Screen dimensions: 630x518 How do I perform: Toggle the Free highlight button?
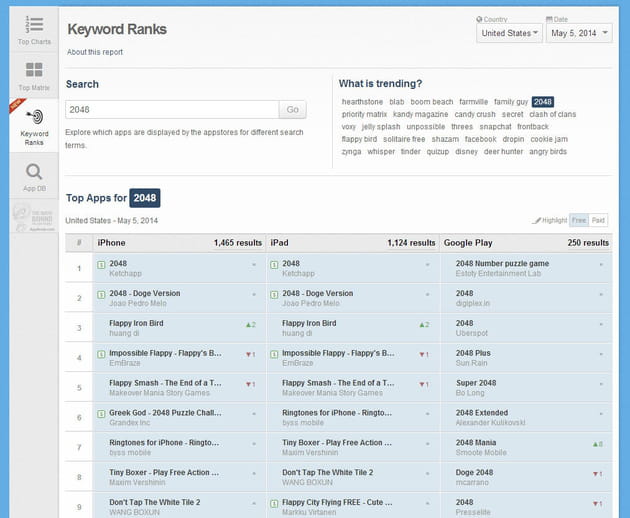tap(579, 220)
